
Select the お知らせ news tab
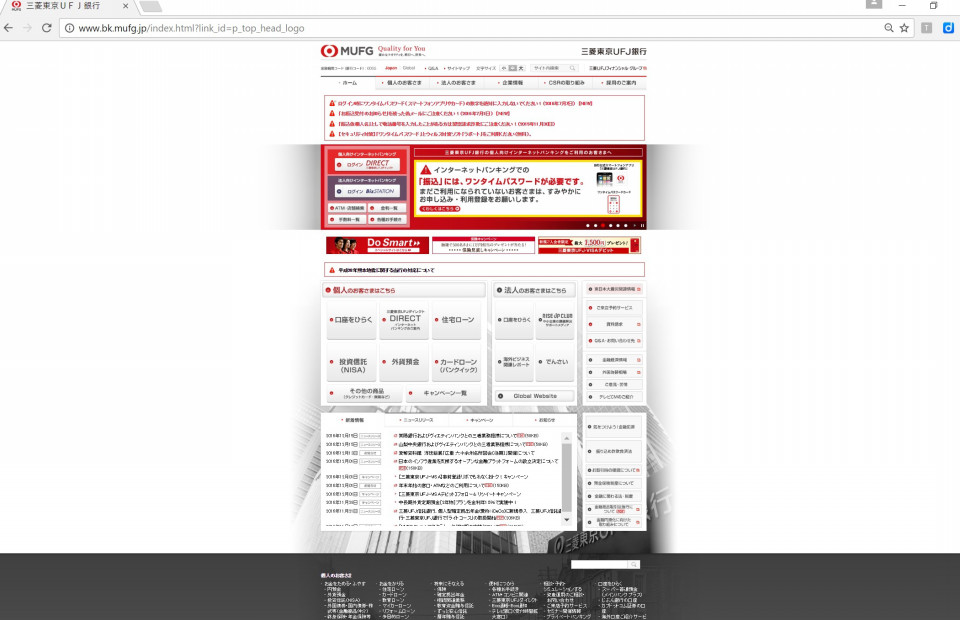click(x=544, y=420)
